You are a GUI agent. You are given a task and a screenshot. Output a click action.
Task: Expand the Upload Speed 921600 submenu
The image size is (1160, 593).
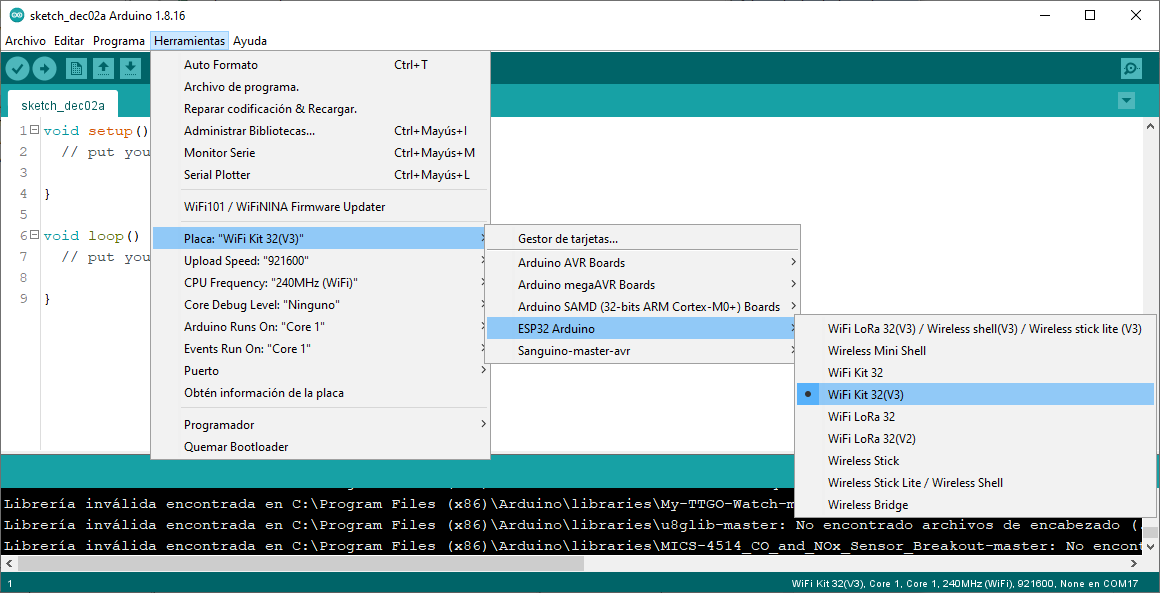coord(320,260)
